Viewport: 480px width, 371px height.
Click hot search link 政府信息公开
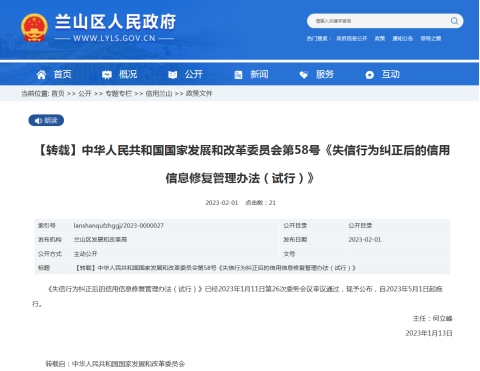[351, 39]
